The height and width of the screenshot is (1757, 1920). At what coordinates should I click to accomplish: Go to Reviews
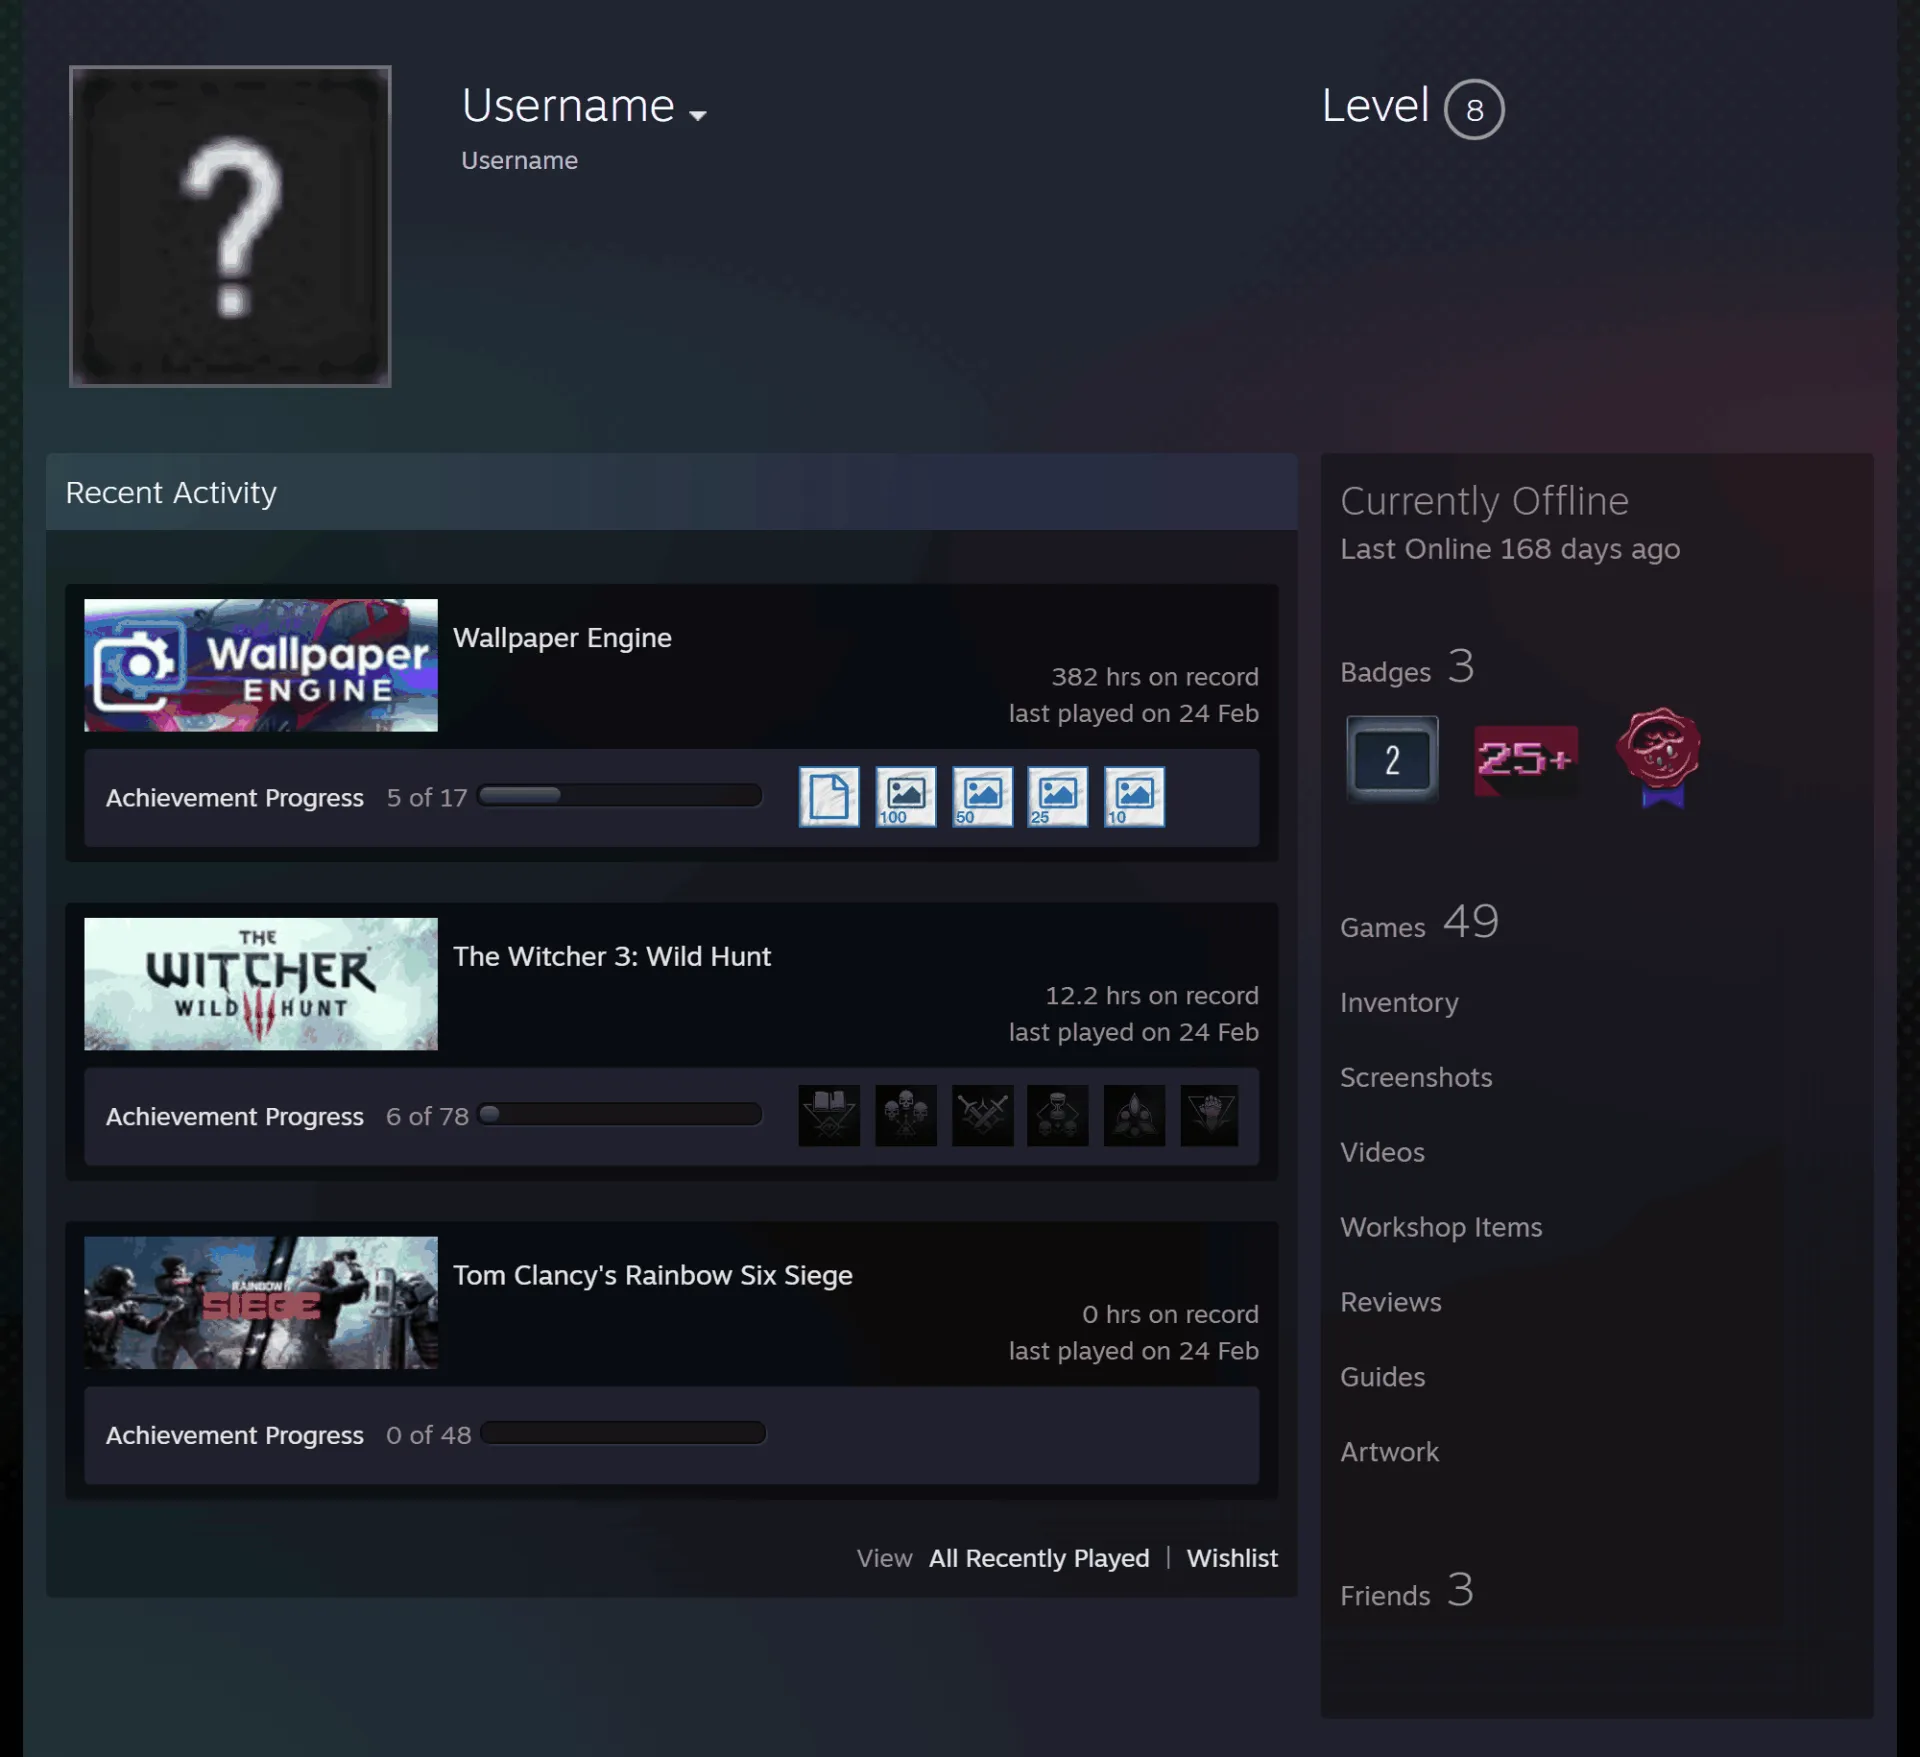click(1391, 1302)
